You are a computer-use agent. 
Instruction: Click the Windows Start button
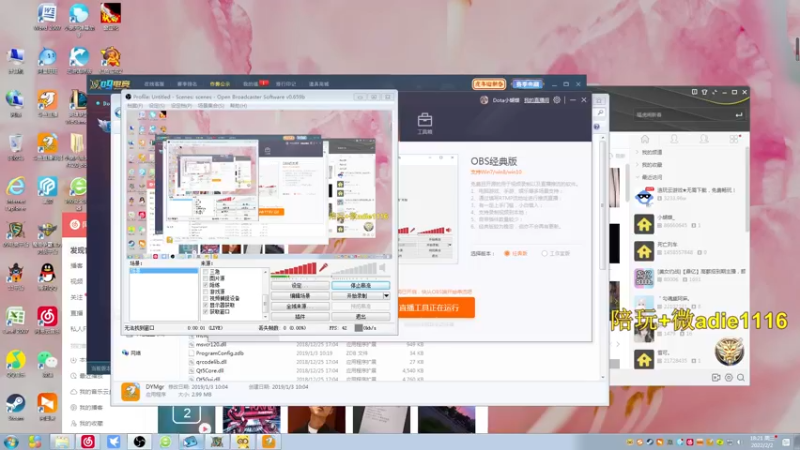click(x=11, y=441)
